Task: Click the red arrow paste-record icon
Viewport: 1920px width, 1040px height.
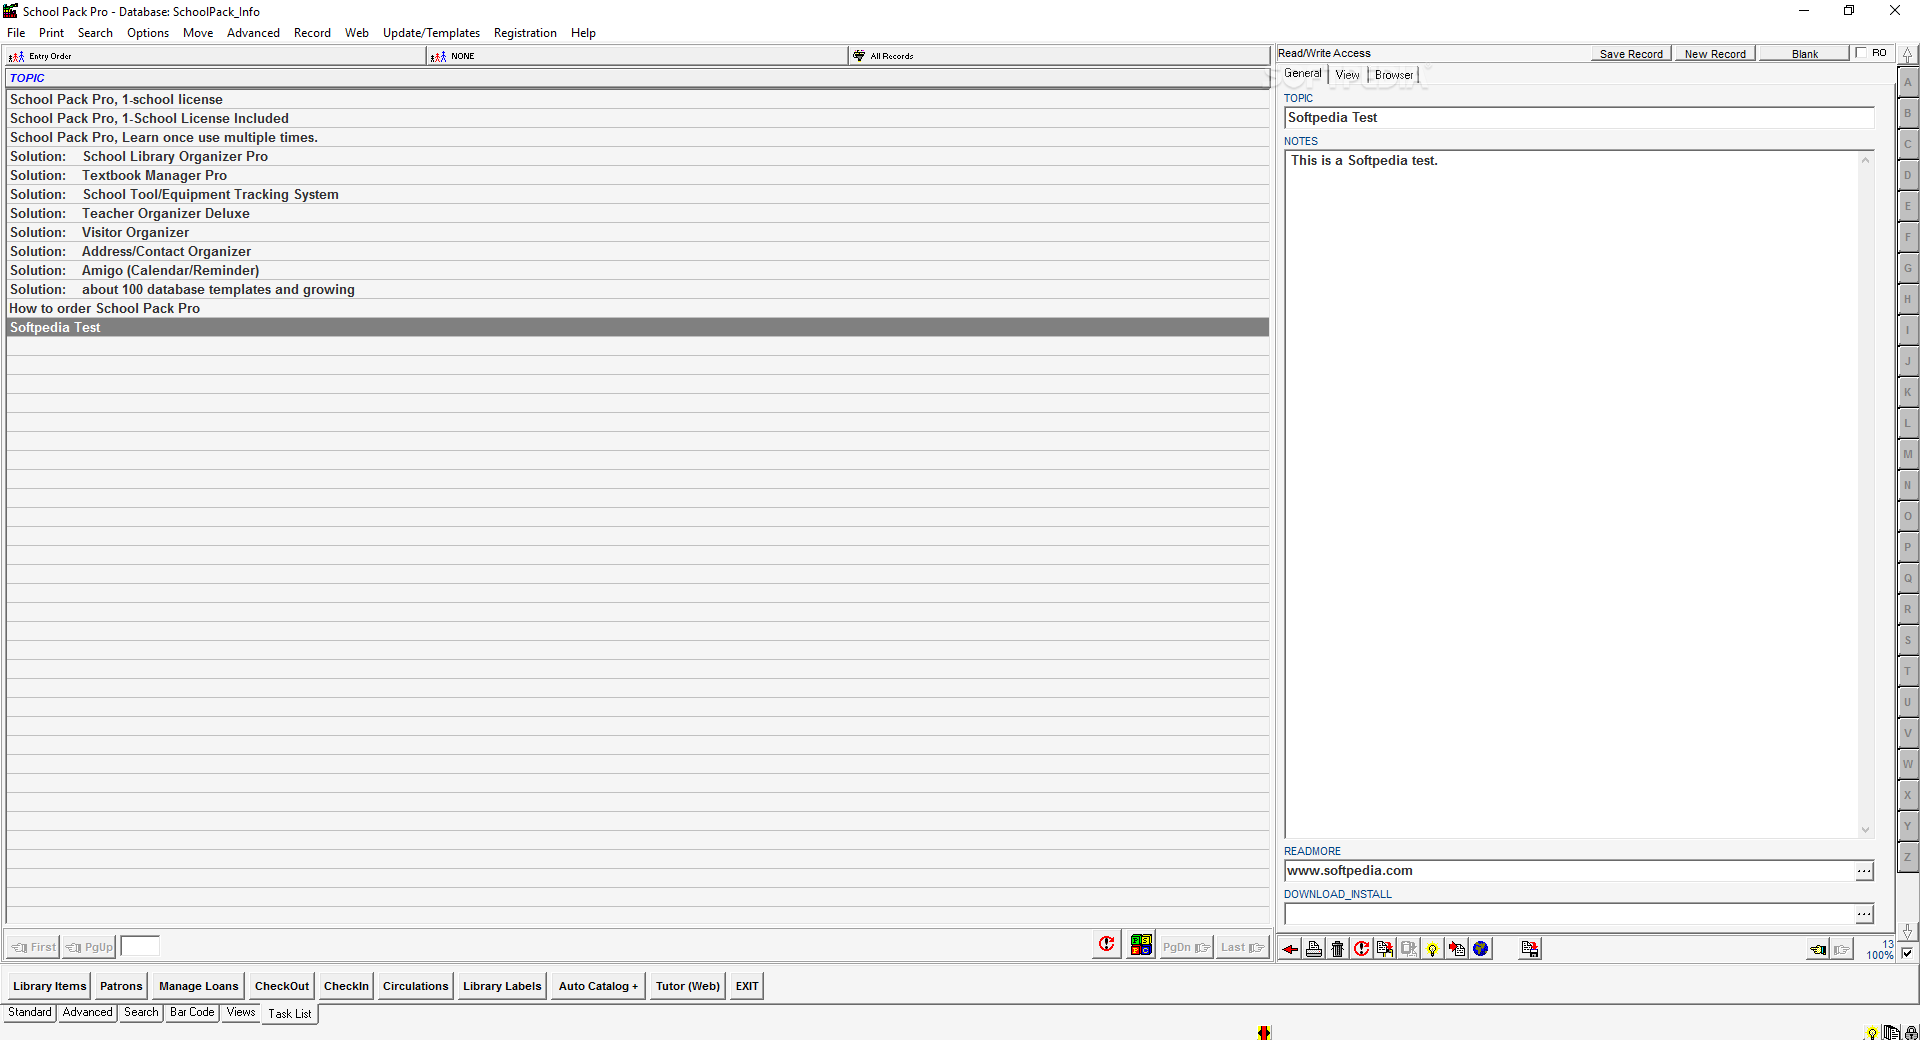Action: pyautogui.click(x=1457, y=949)
